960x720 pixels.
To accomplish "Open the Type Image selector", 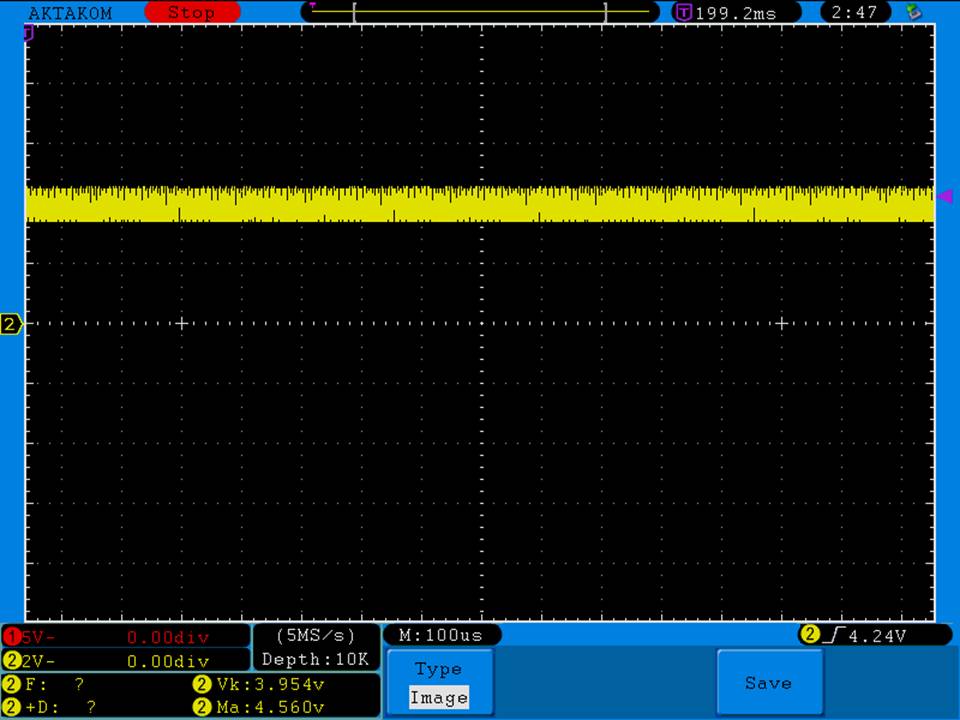I will [x=438, y=684].
